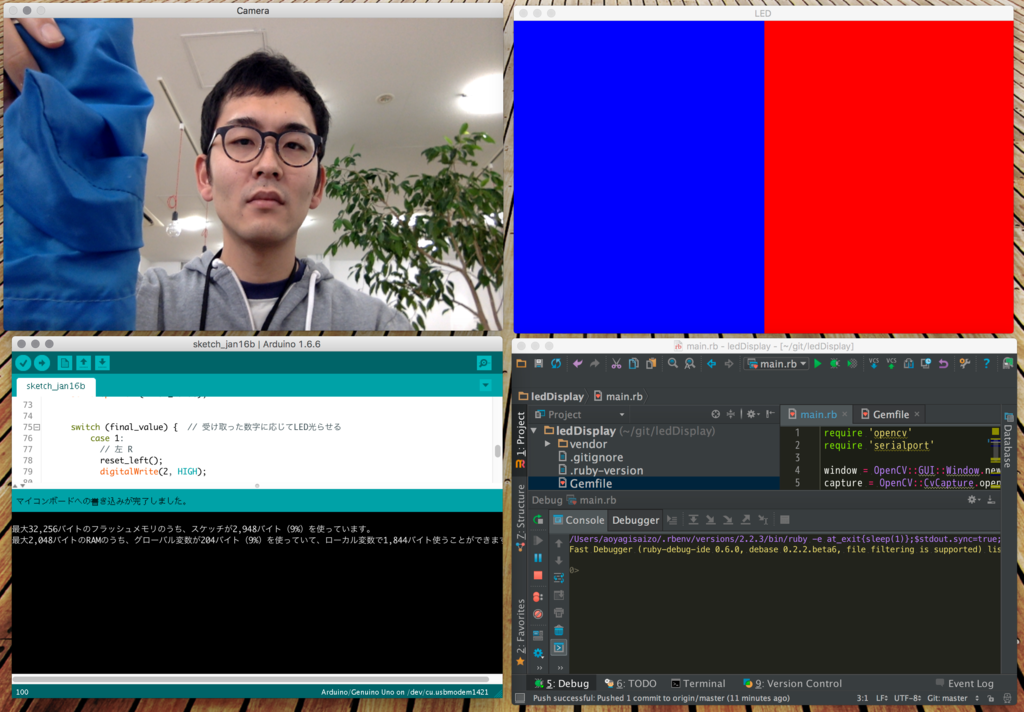Screen dimensions: 1024x712
Task: Click RubyMine Cut scissors icon
Action: point(616,364)
